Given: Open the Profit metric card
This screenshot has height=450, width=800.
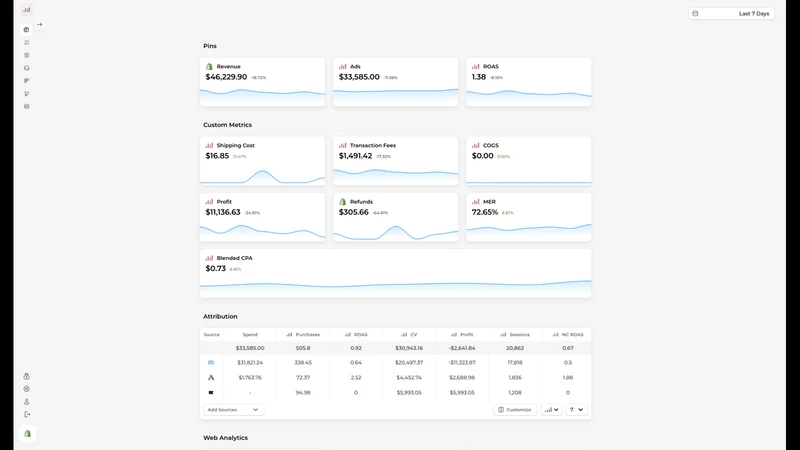Looking at the screenshot, I should 262,217.
